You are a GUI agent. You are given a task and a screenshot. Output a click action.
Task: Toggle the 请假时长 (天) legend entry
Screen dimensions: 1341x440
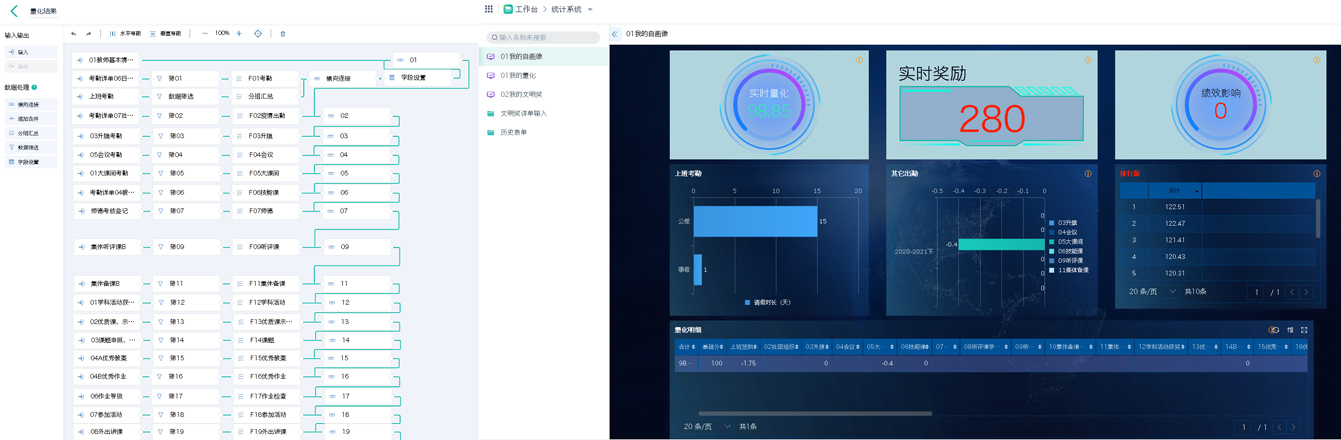[768, 302]
